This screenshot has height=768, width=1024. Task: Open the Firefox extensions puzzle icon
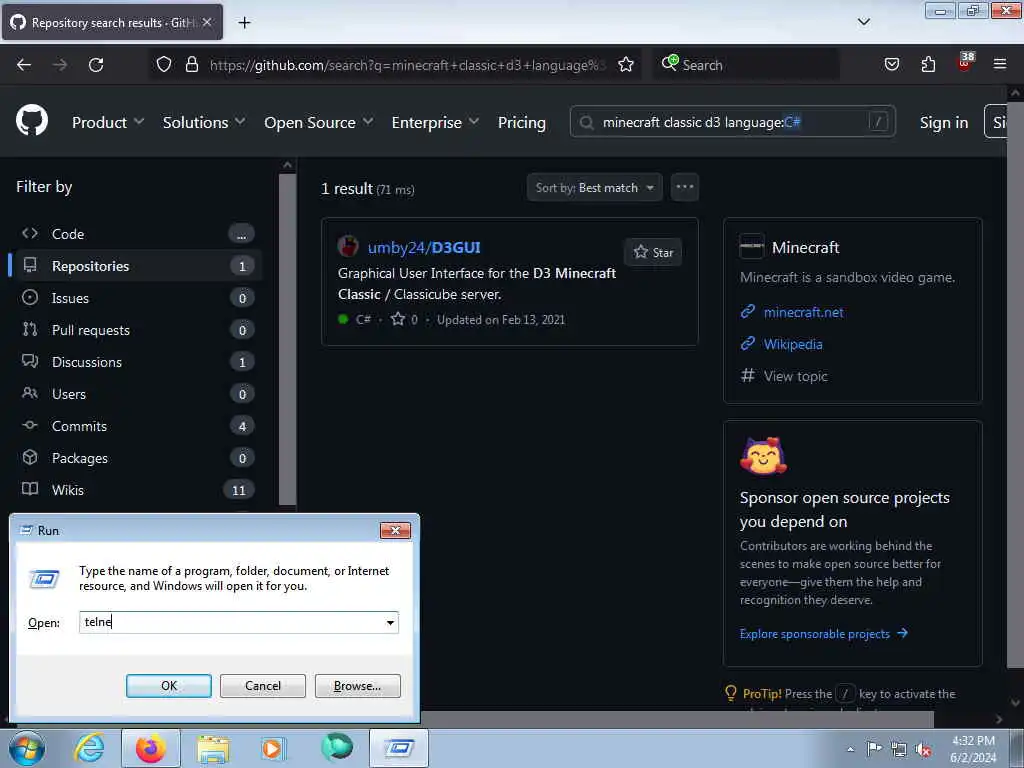(x=928, y=65)
